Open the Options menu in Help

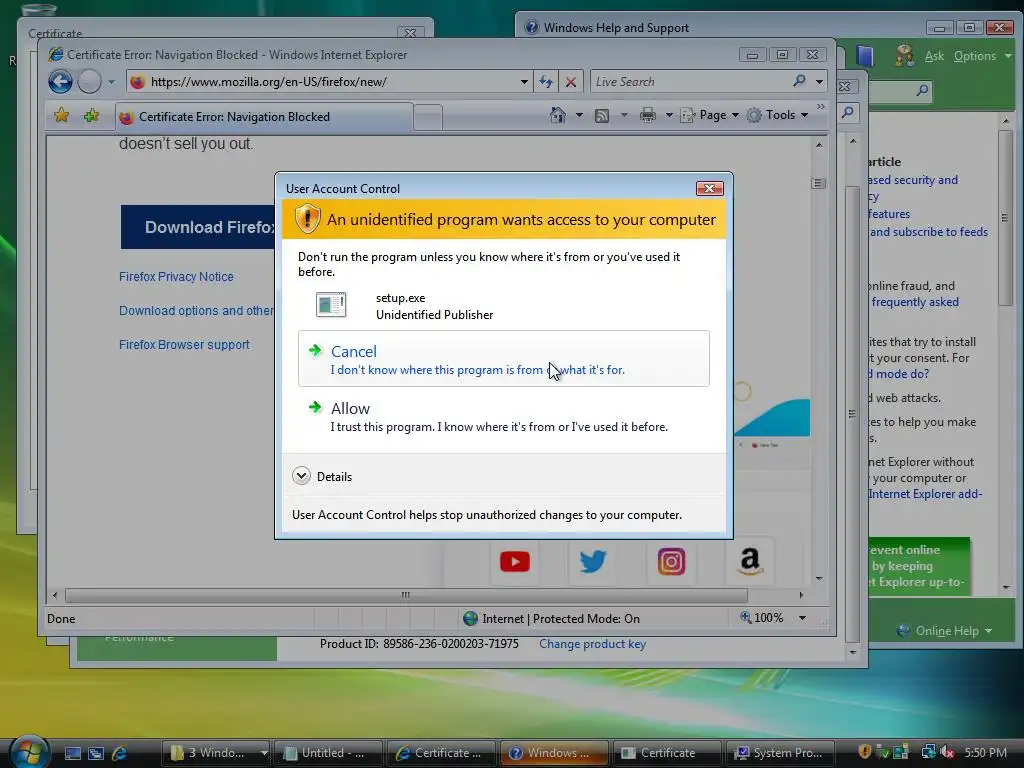[982, 56]
